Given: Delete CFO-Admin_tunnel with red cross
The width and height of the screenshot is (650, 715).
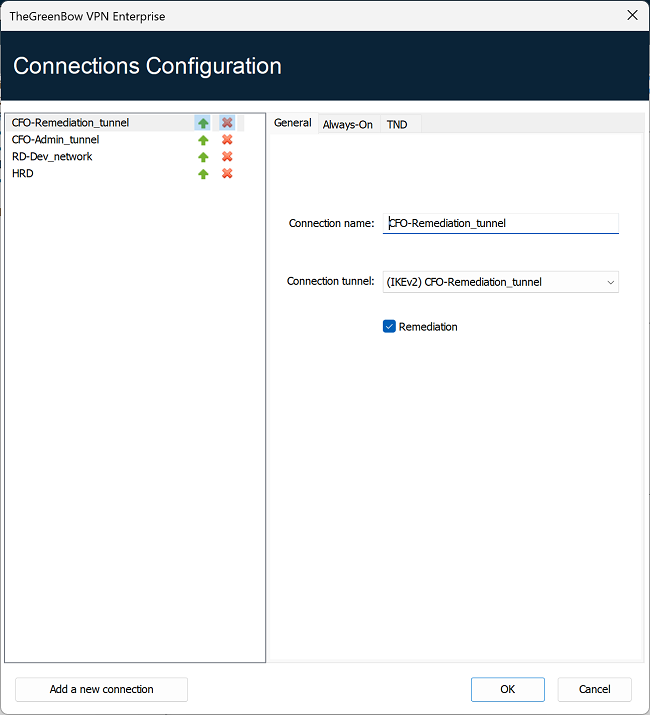Looking at the screenshot, I should click(x=227, y=140).
